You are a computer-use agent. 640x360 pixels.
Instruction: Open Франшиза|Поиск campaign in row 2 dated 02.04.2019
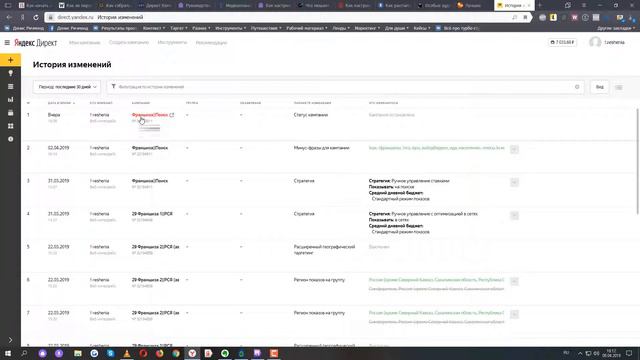150,148
